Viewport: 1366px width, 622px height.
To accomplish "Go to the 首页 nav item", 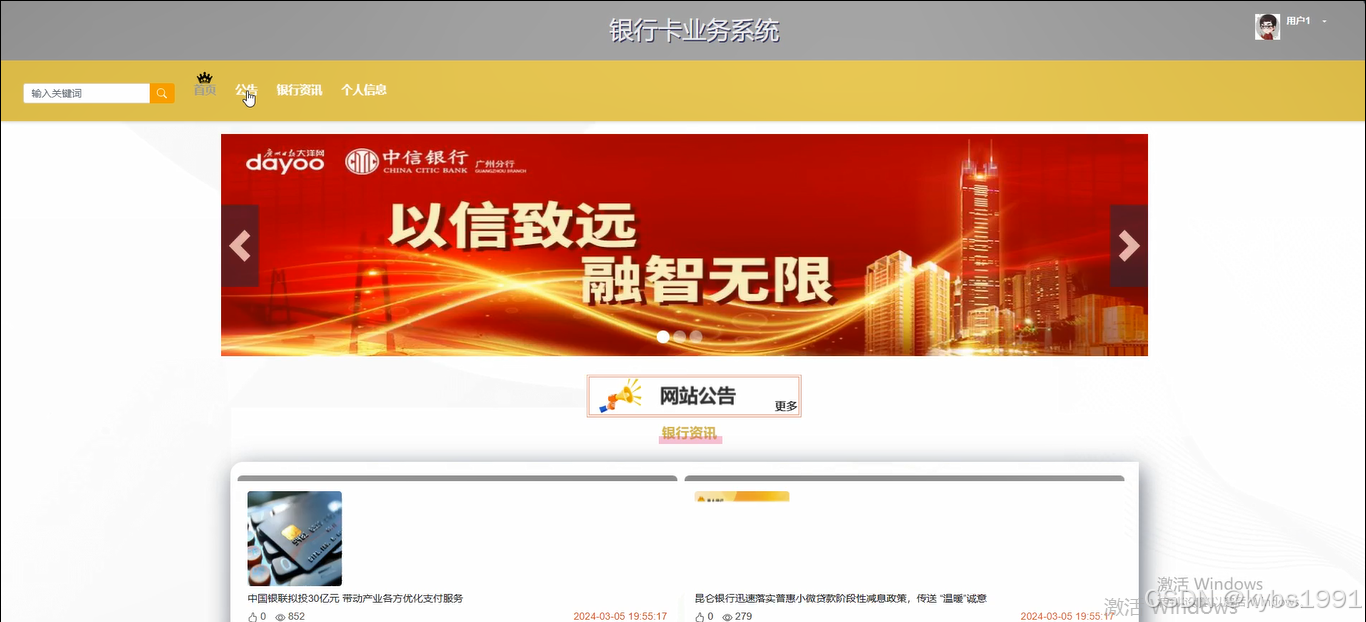I will pyautogui.click(x=205, y=90).
